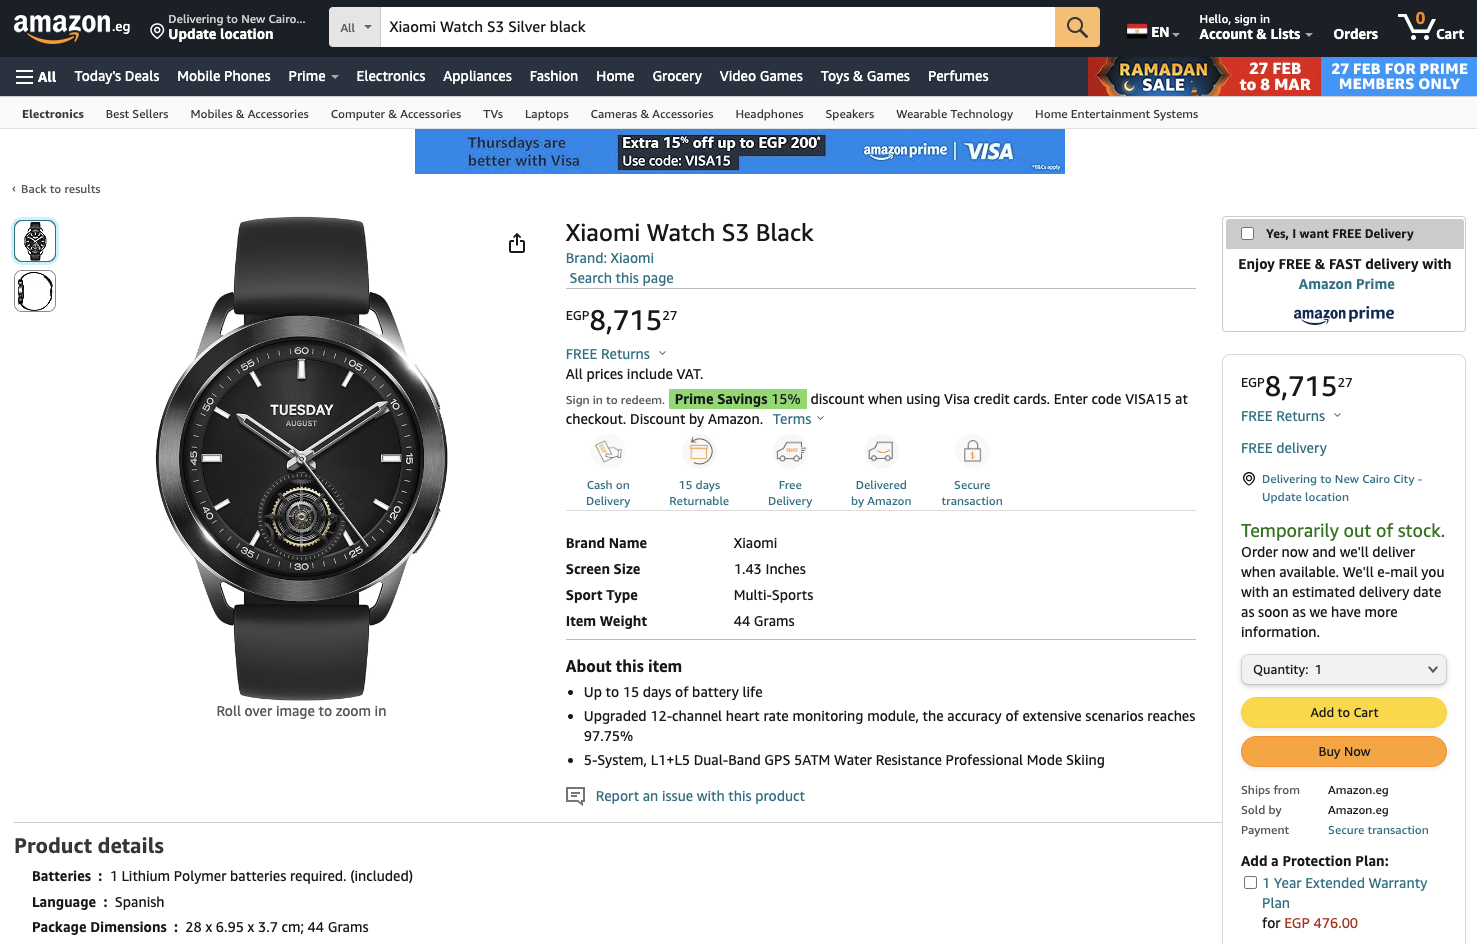Go to the Wearable Technology category tab
The height and width of the screenshot is (944, 1477).
coord(954,114)
